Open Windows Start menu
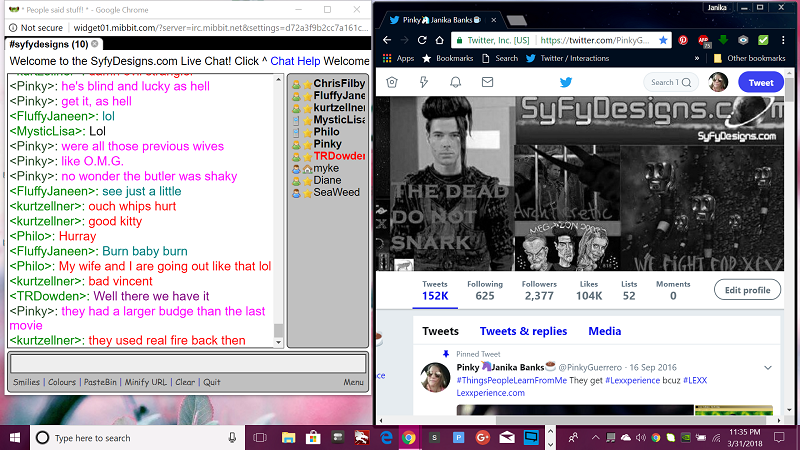The width and height of the screenshot is (800, 450). [15, 438]
